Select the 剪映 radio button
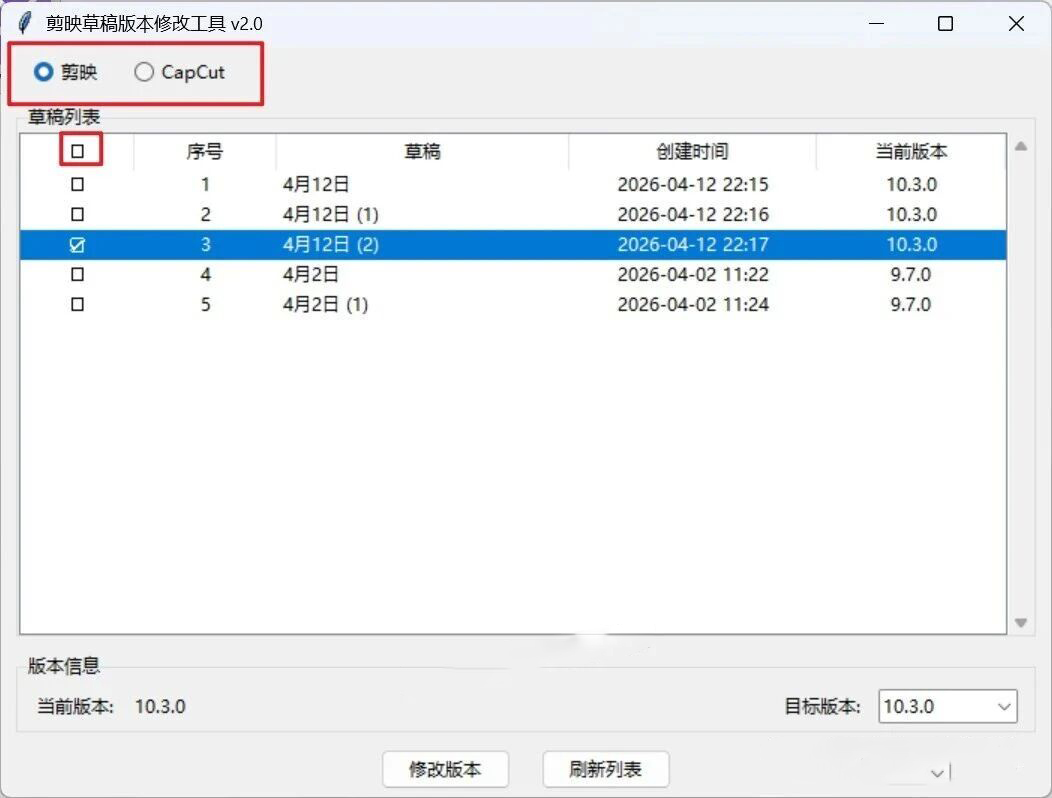This screenshot has height=798, width=1052. pyautogui.click(x=44, y=72)
